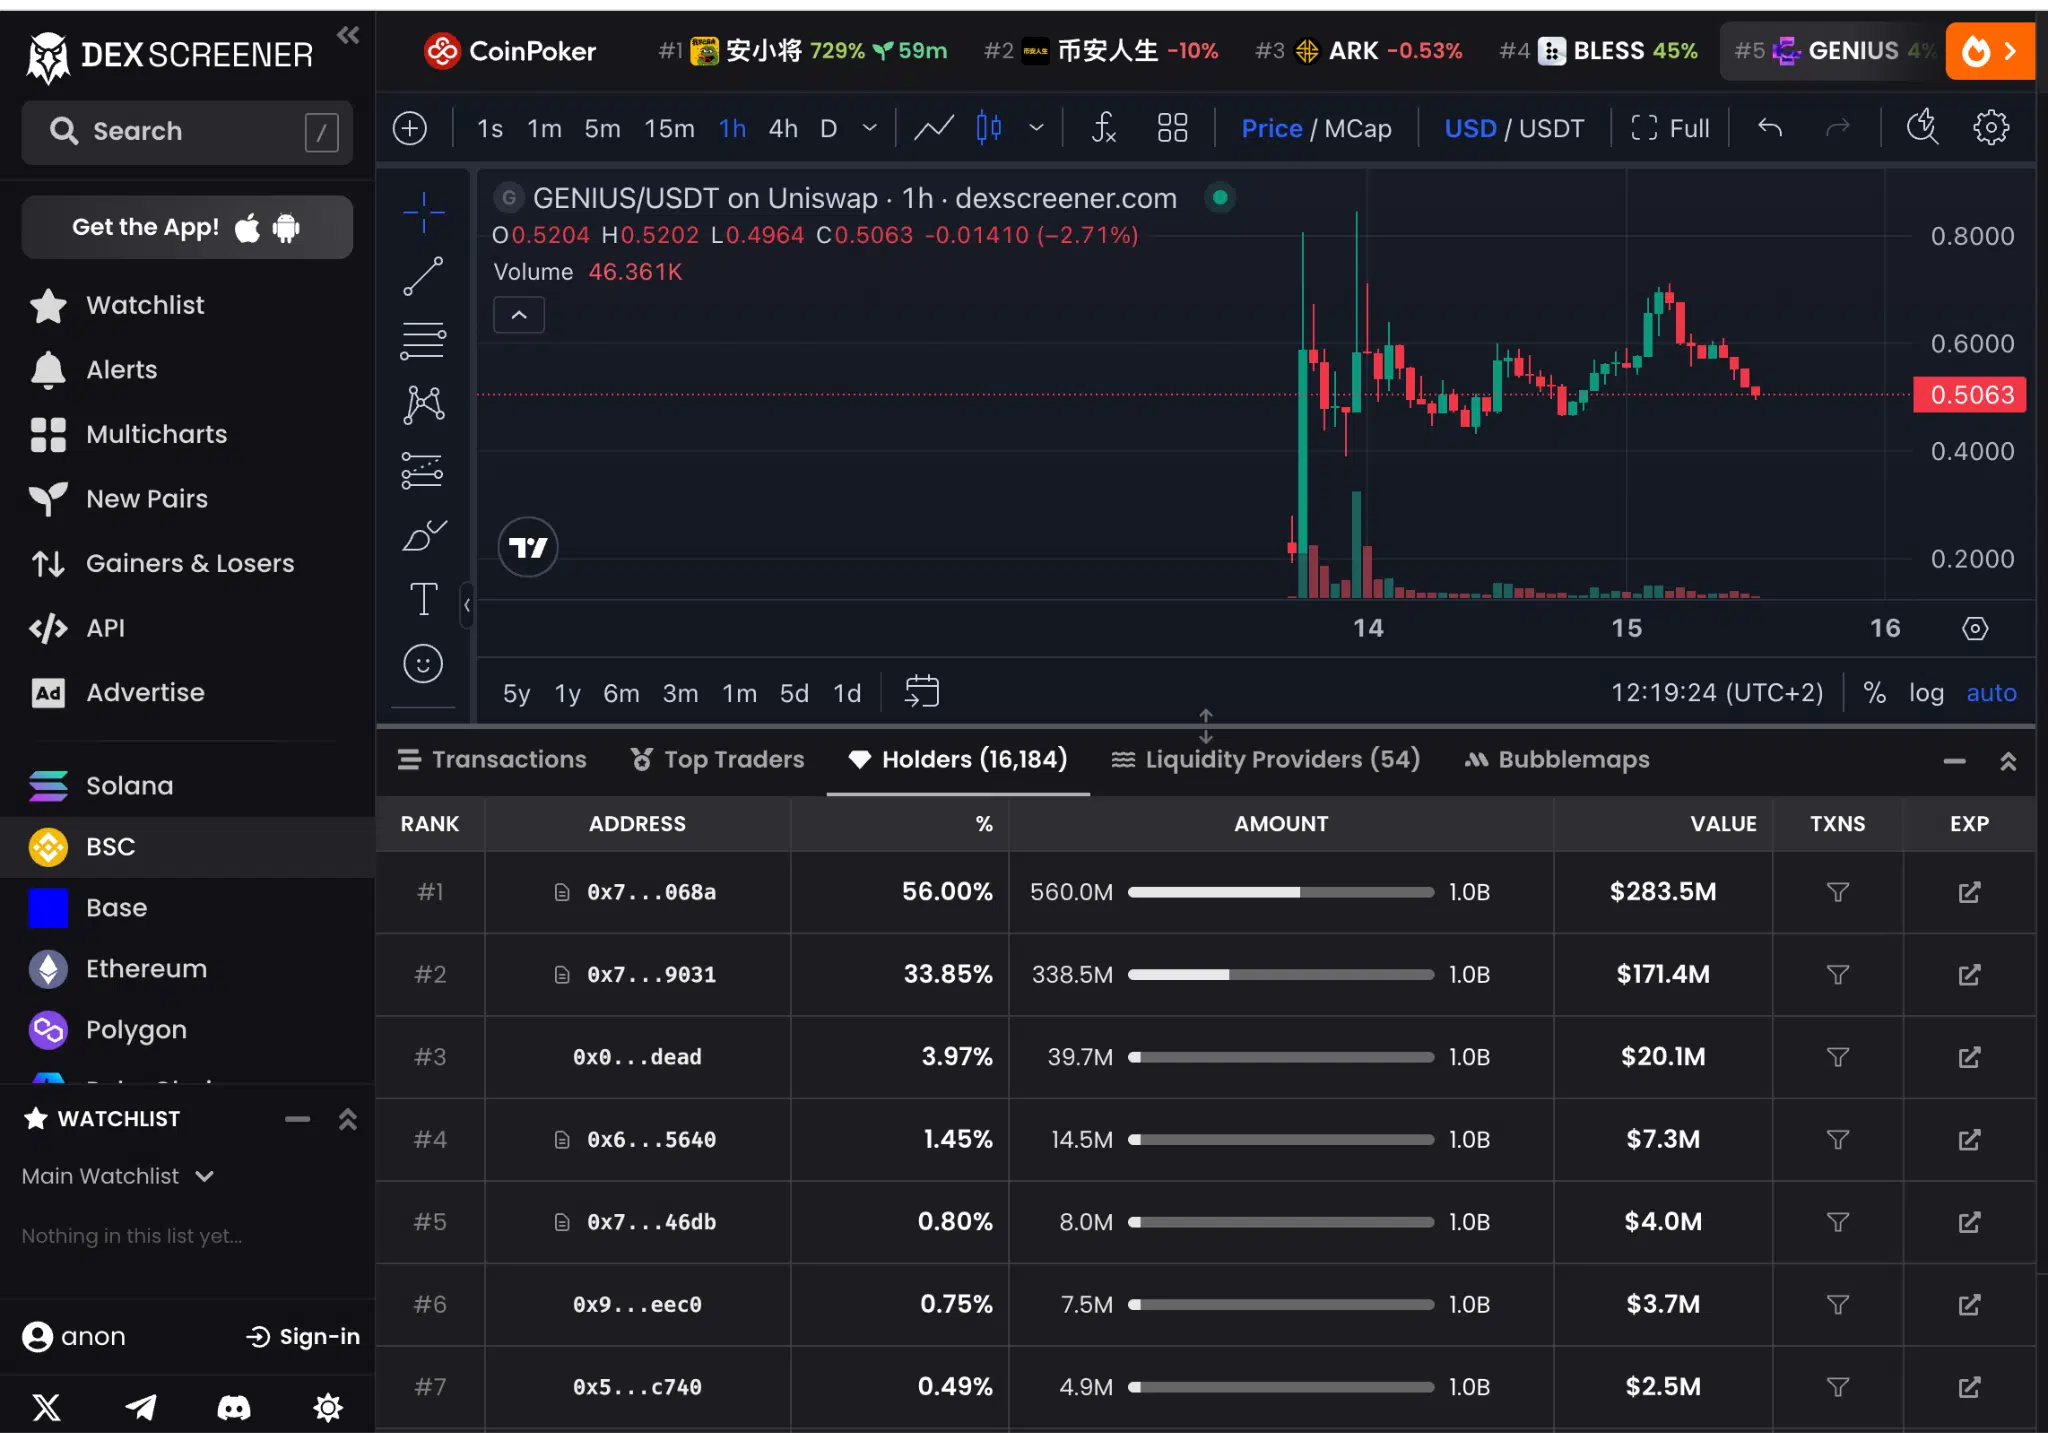Open the candle style dropdown
This screenshot has width=2048, height=1433.
[1036, 128]
